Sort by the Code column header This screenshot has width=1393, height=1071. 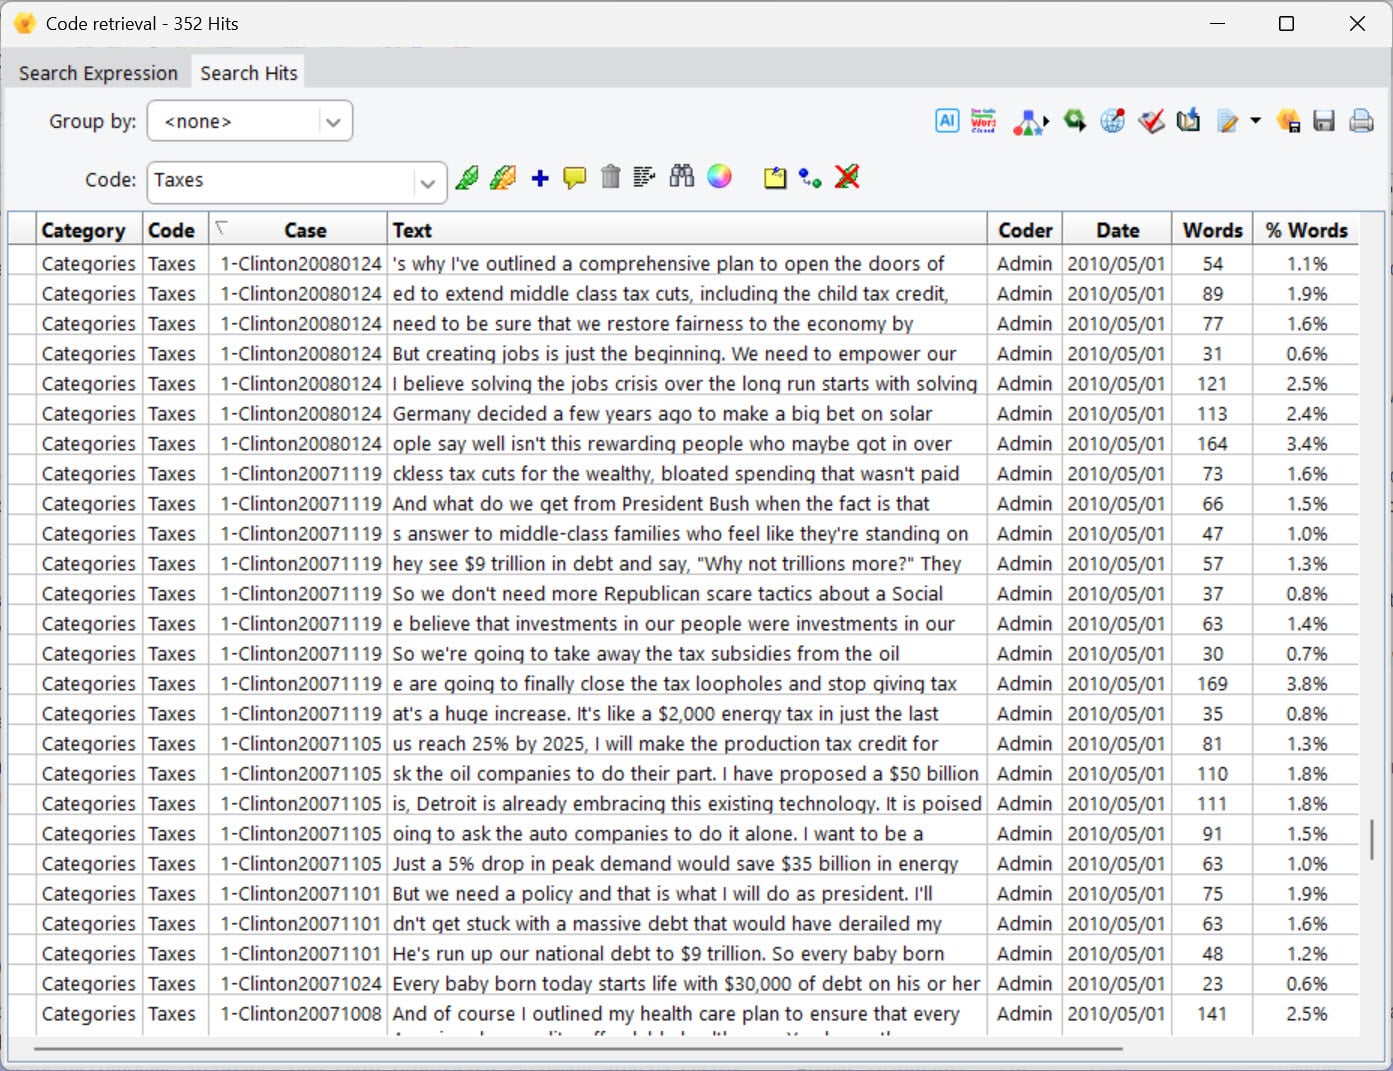pos(175,229)
